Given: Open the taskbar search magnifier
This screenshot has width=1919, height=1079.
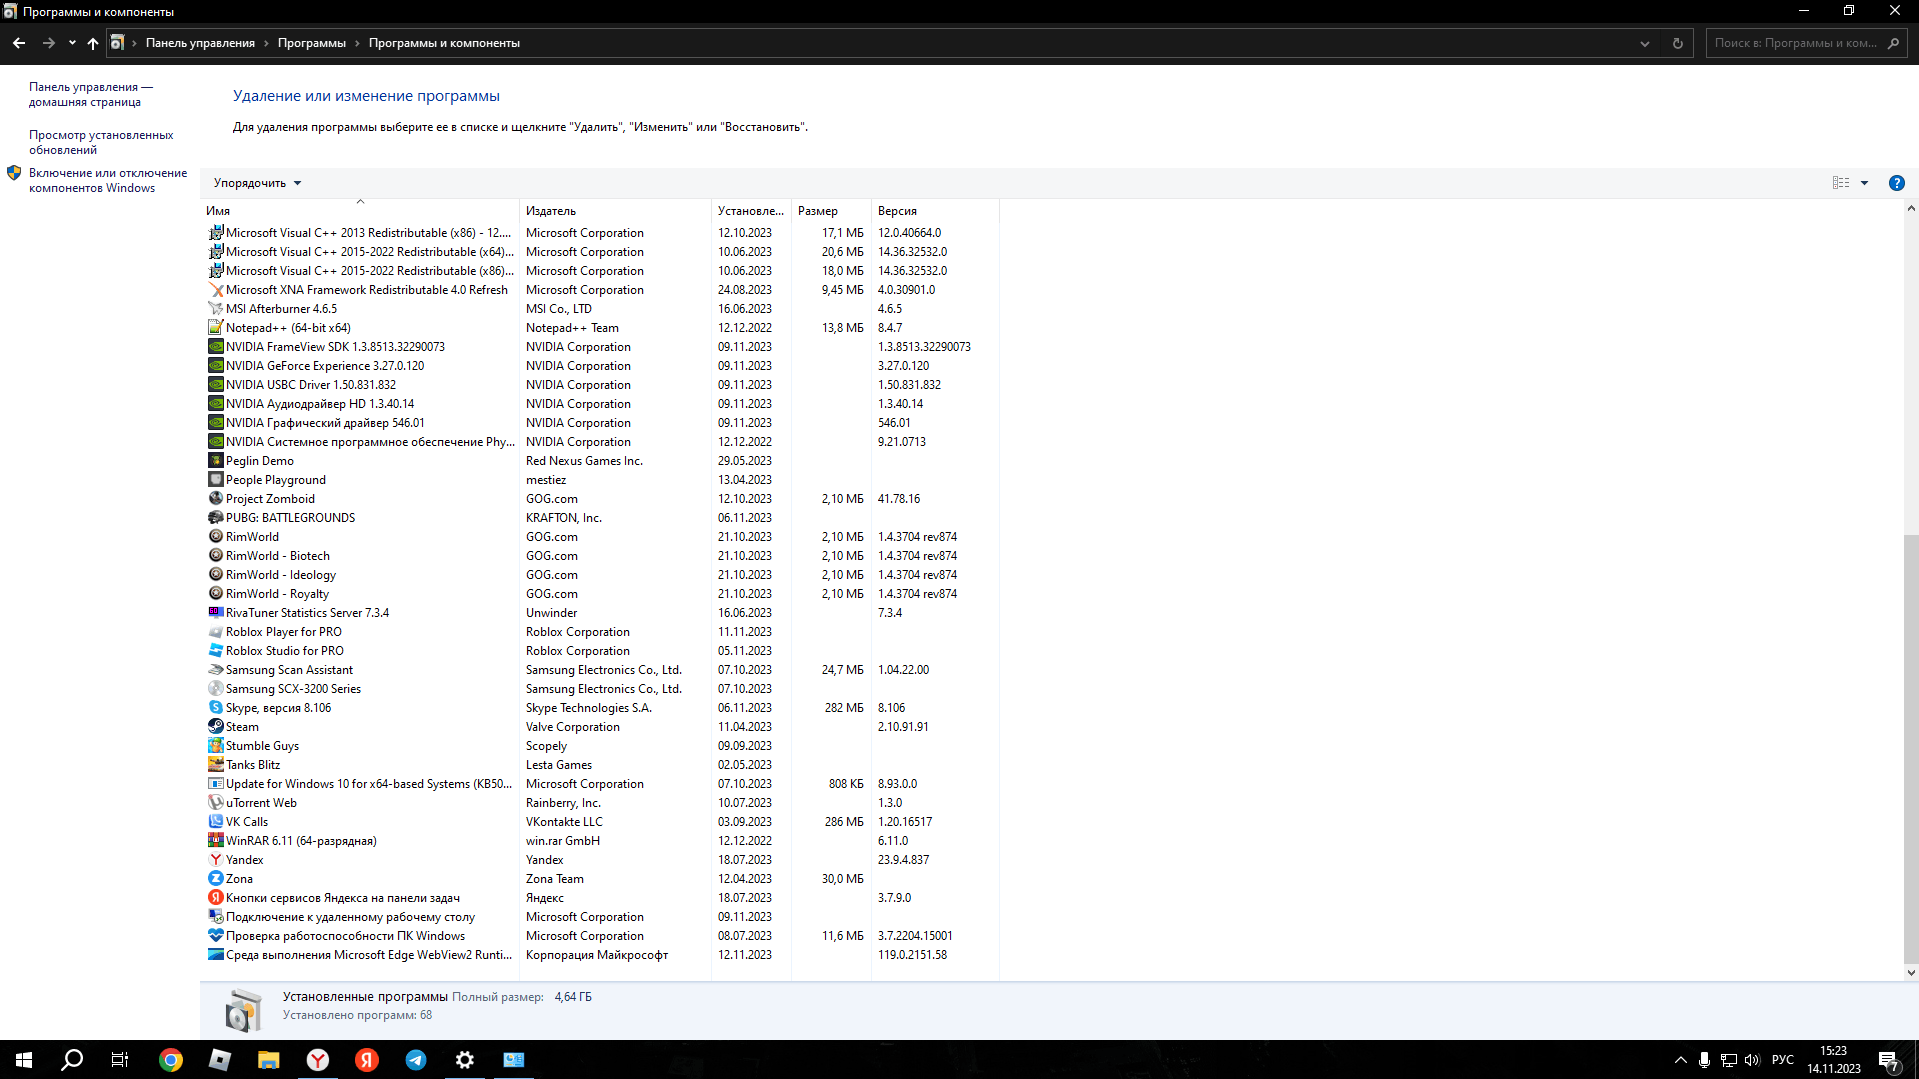Looking at the screenshot, I should pyautogui.click(x=72, y=1060).
